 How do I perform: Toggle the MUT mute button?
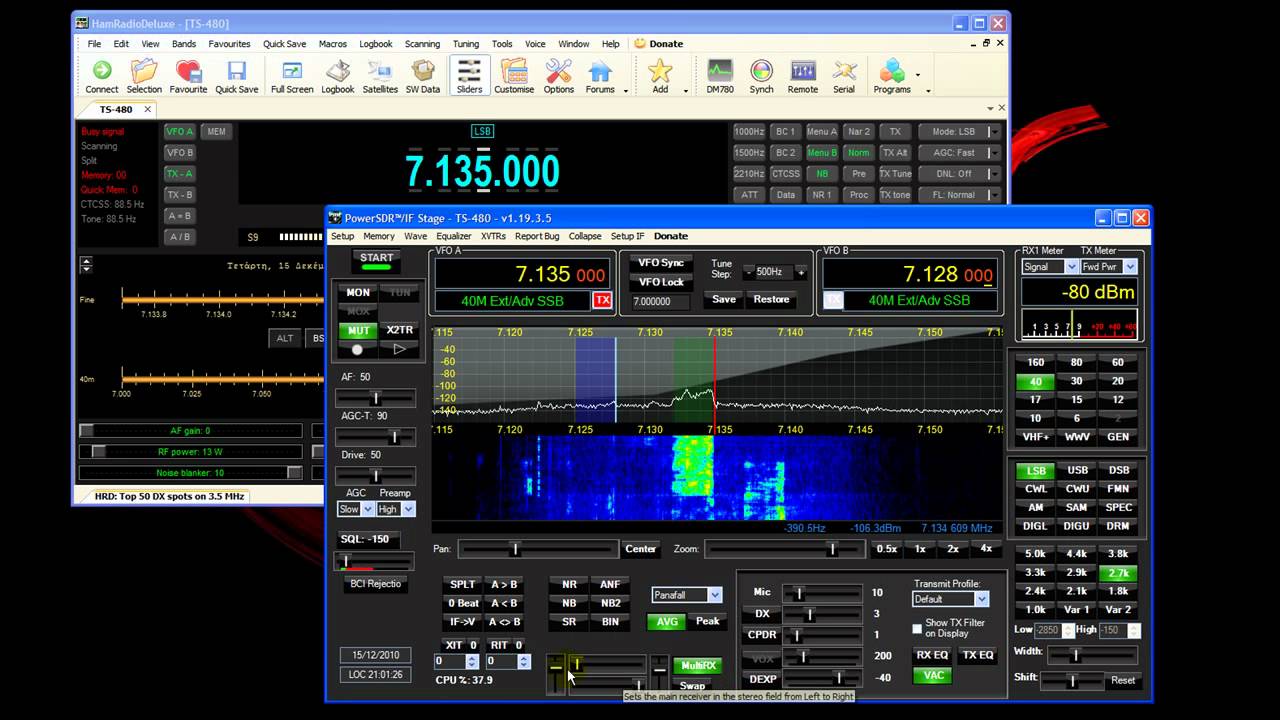(x=358, y=330)
